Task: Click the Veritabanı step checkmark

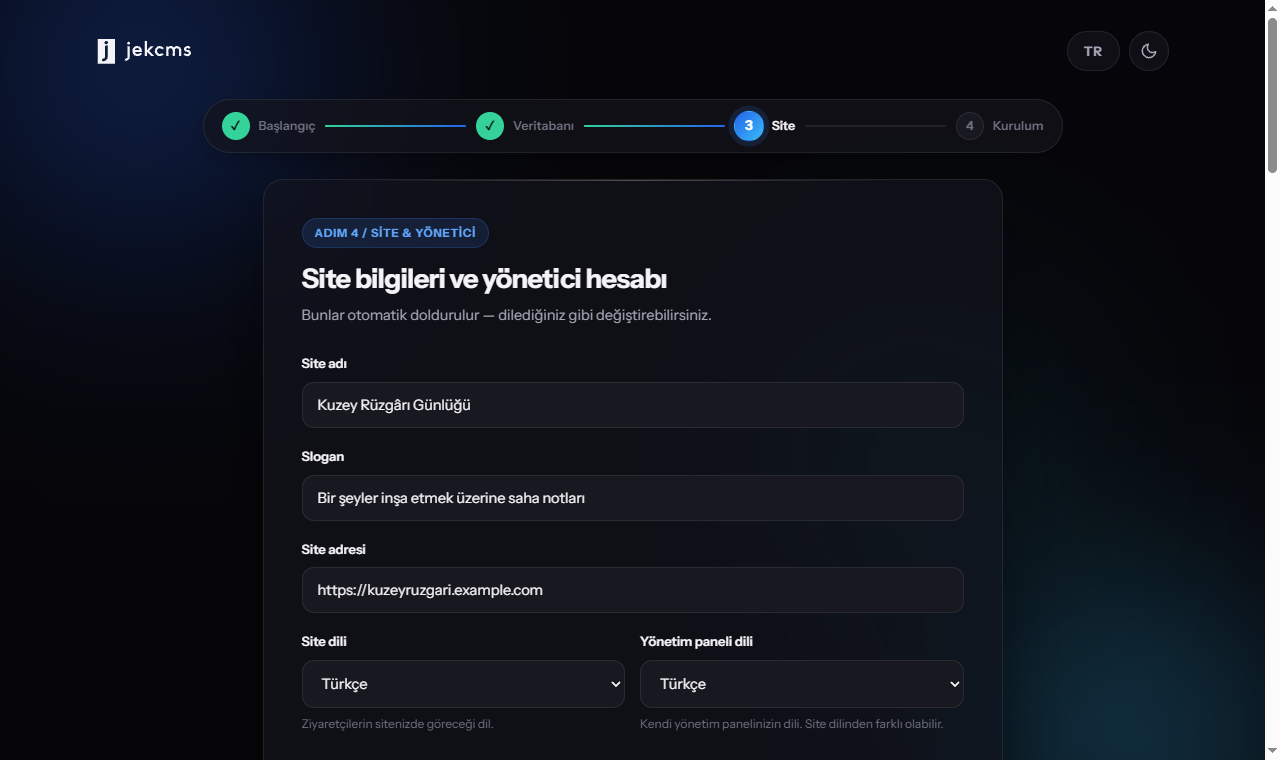Action: 490,126
